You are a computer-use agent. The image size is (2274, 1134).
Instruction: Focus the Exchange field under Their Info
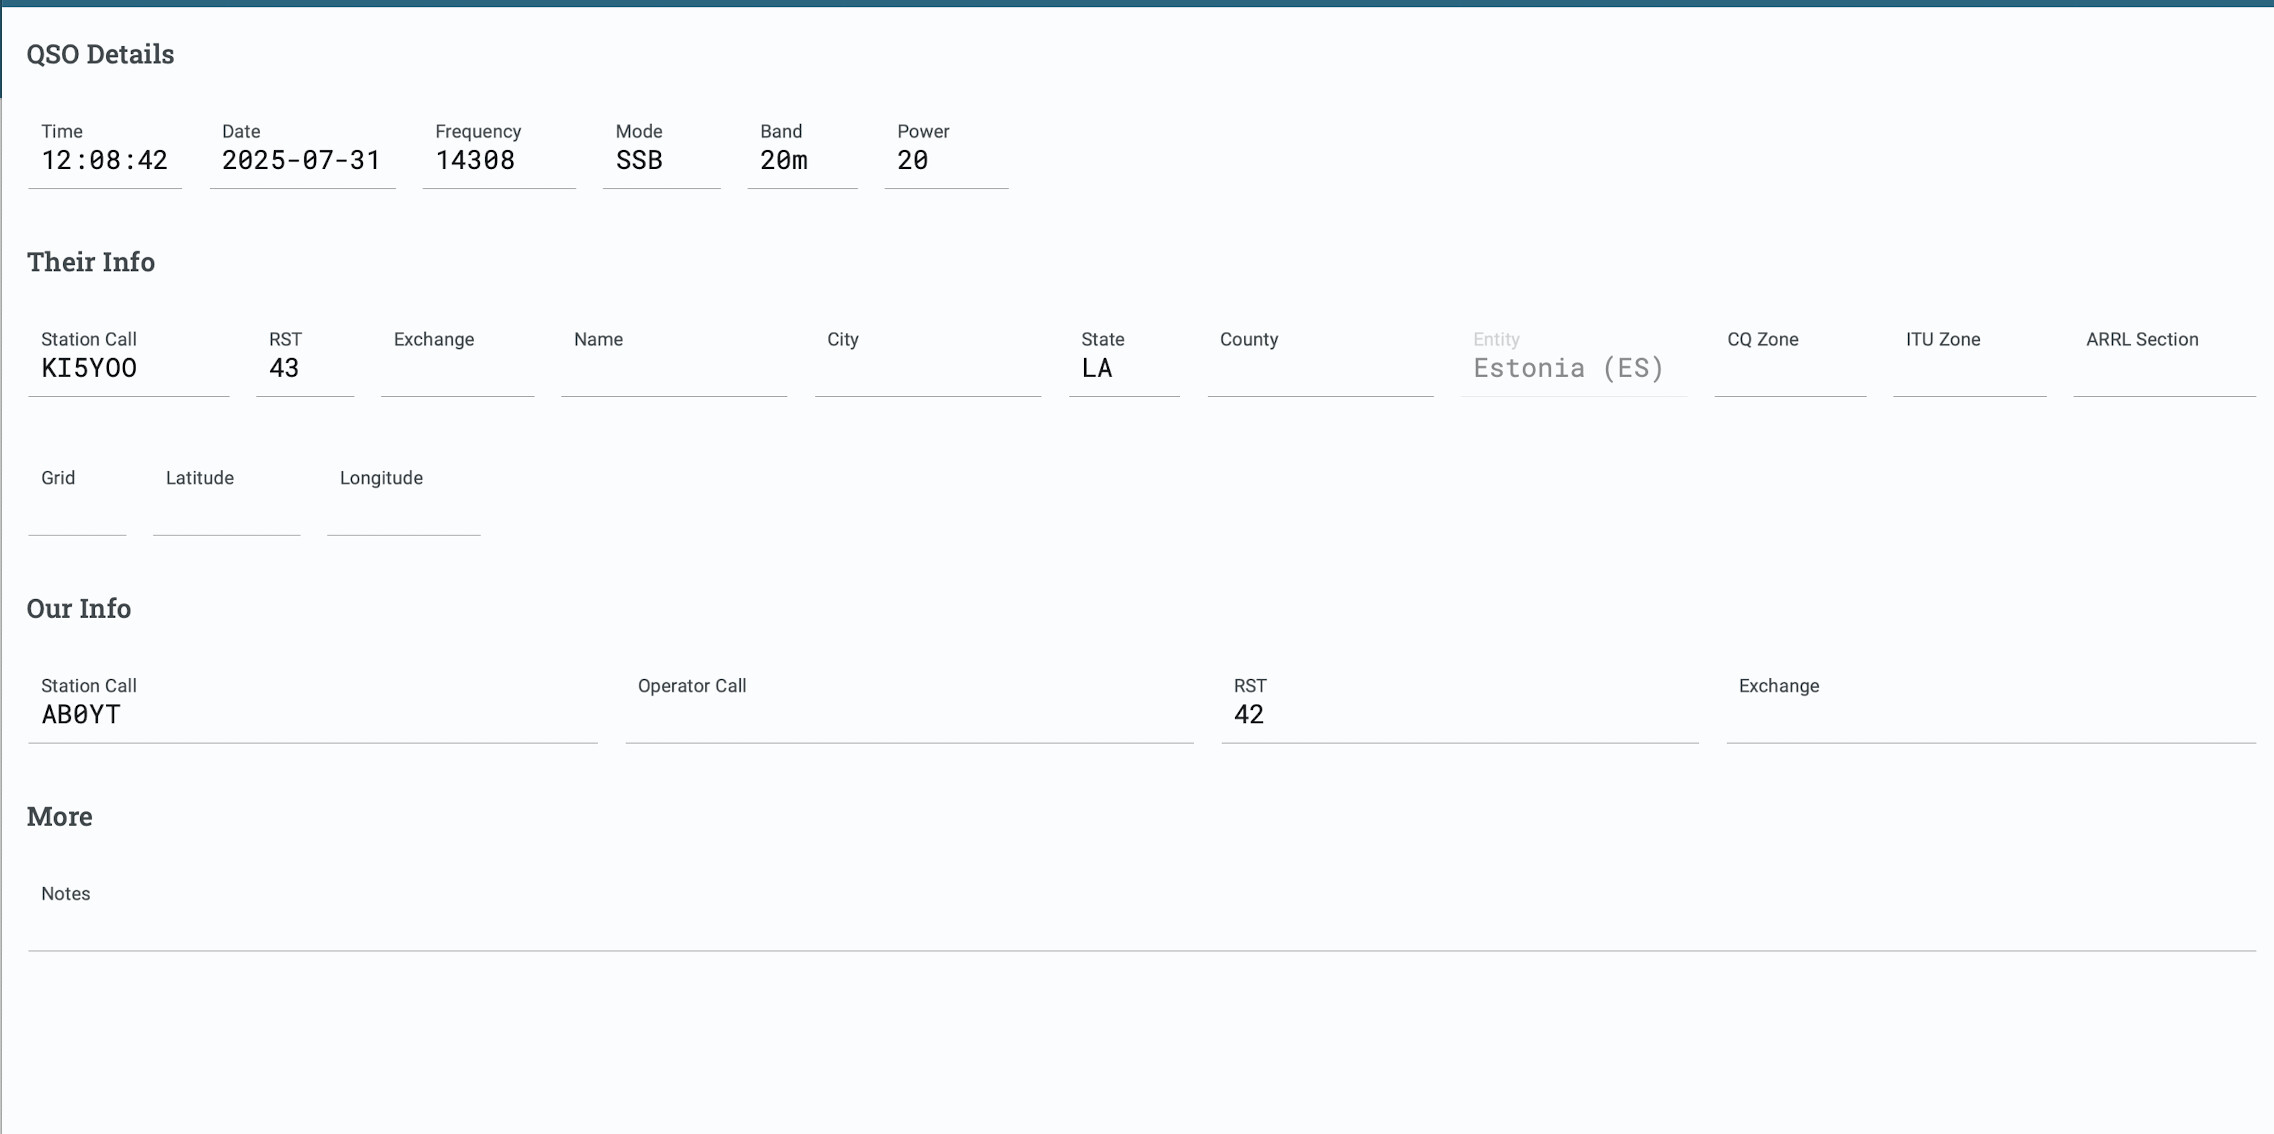click(x=458, y=360)
